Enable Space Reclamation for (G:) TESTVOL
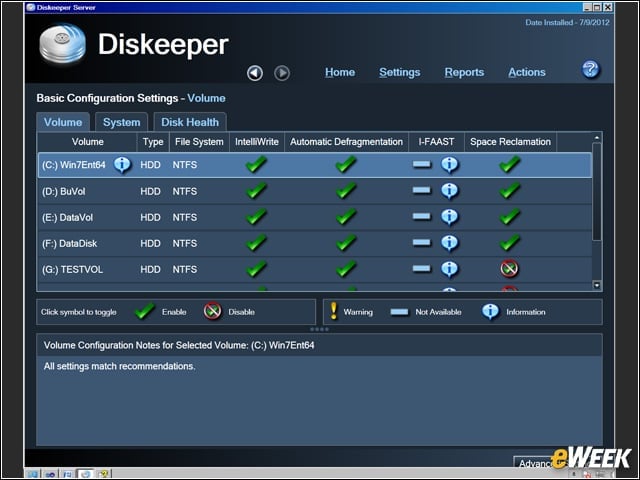The width and height of the screenshot is (640, 480). click(x=509, y=269)
